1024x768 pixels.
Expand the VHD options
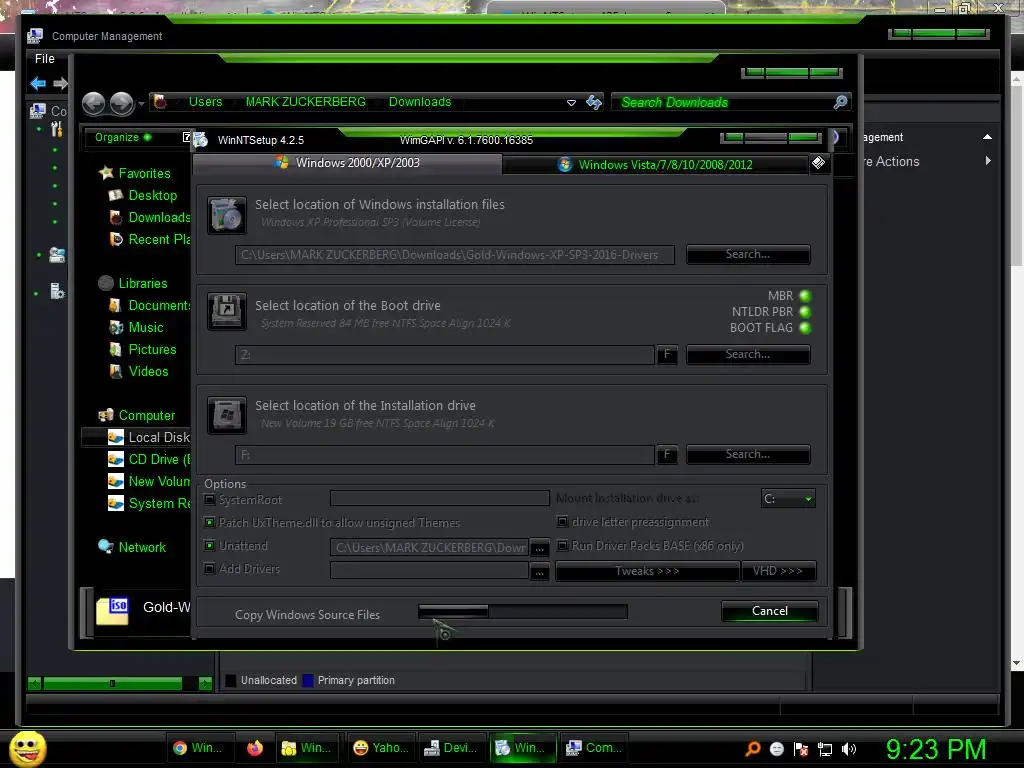(778, 571)
